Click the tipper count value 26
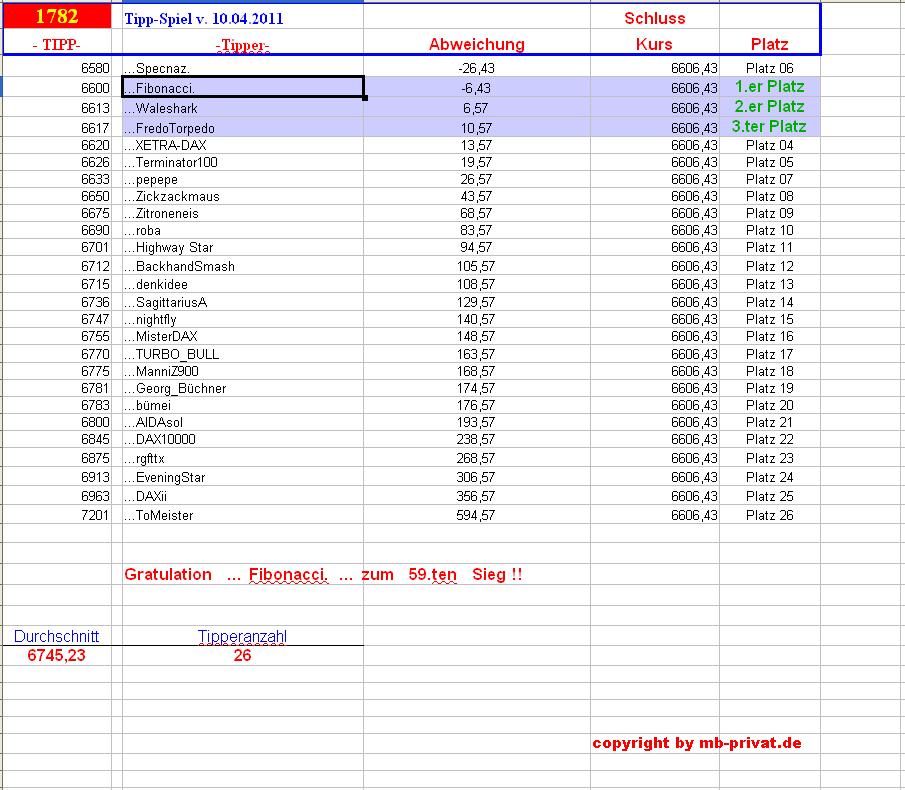Viewport: 905px width, 790px height. 242,656
